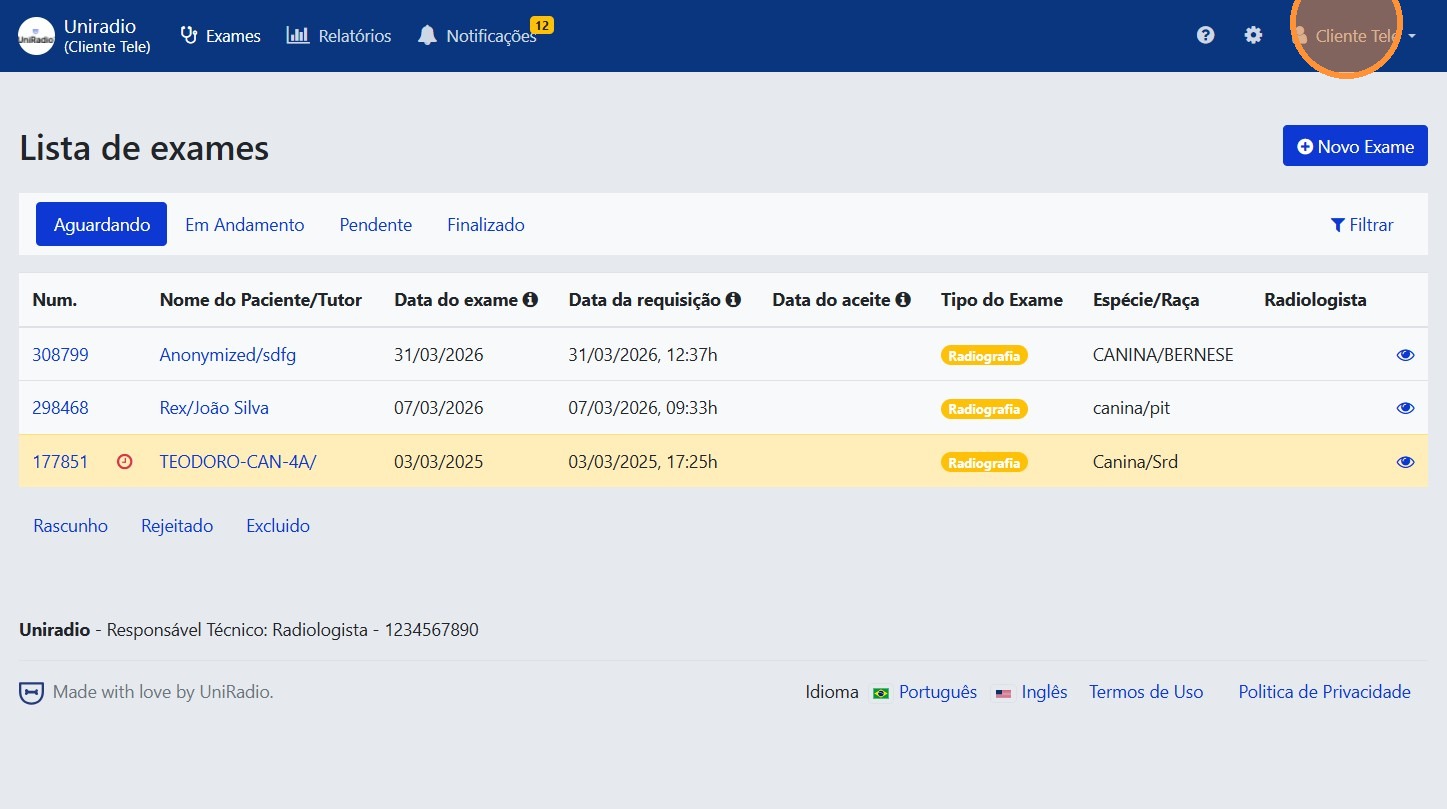View exam 308799 via eye icon

coord(1405,355)
